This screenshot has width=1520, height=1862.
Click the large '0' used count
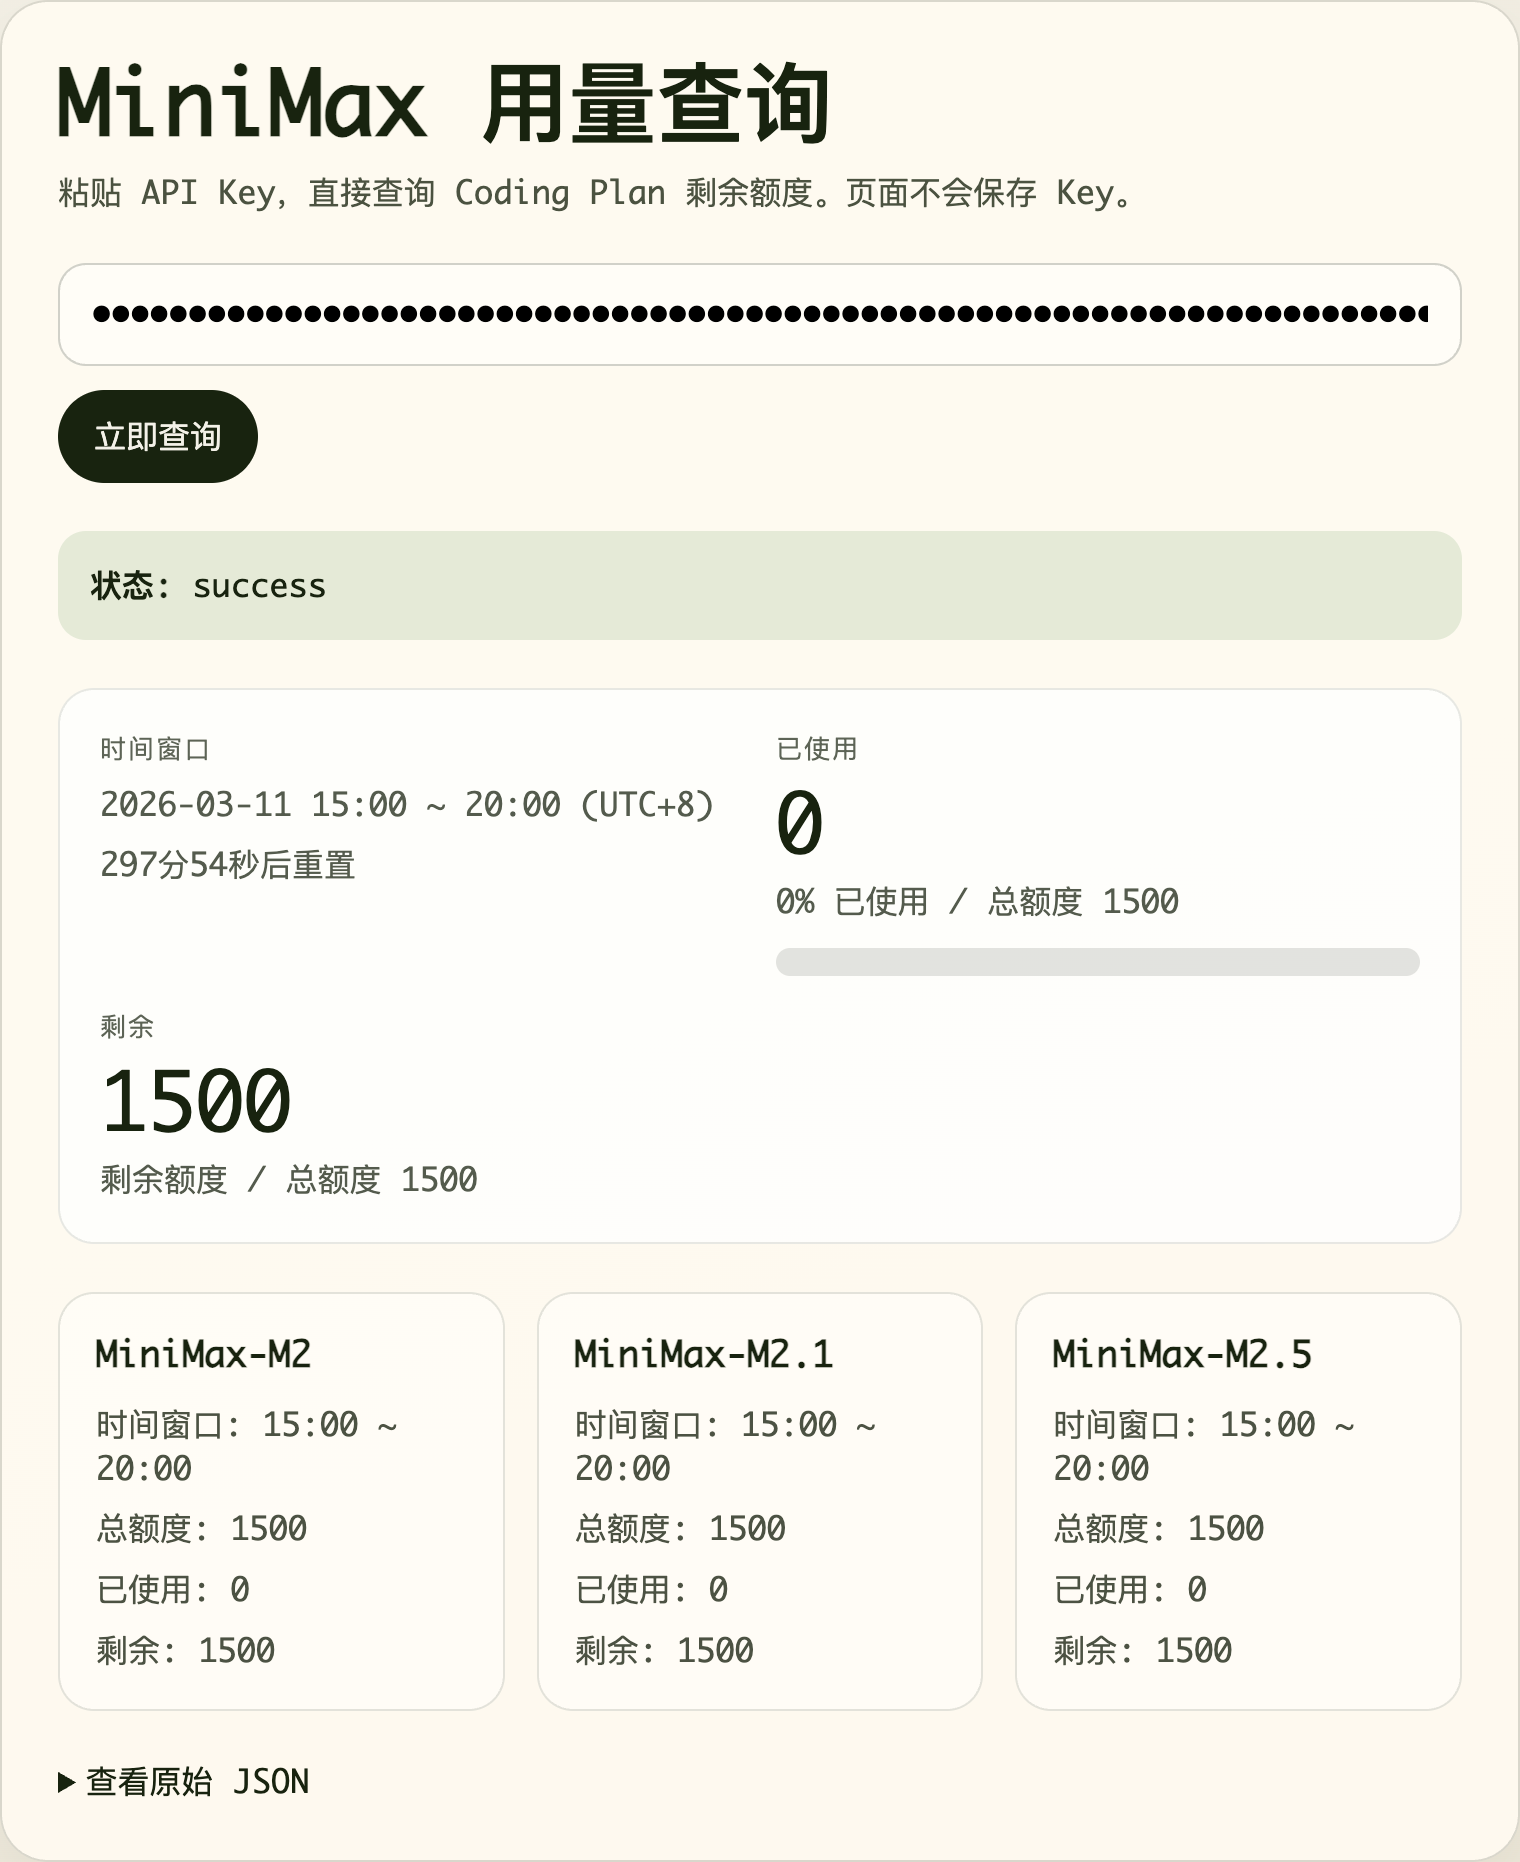pos(800,823)
